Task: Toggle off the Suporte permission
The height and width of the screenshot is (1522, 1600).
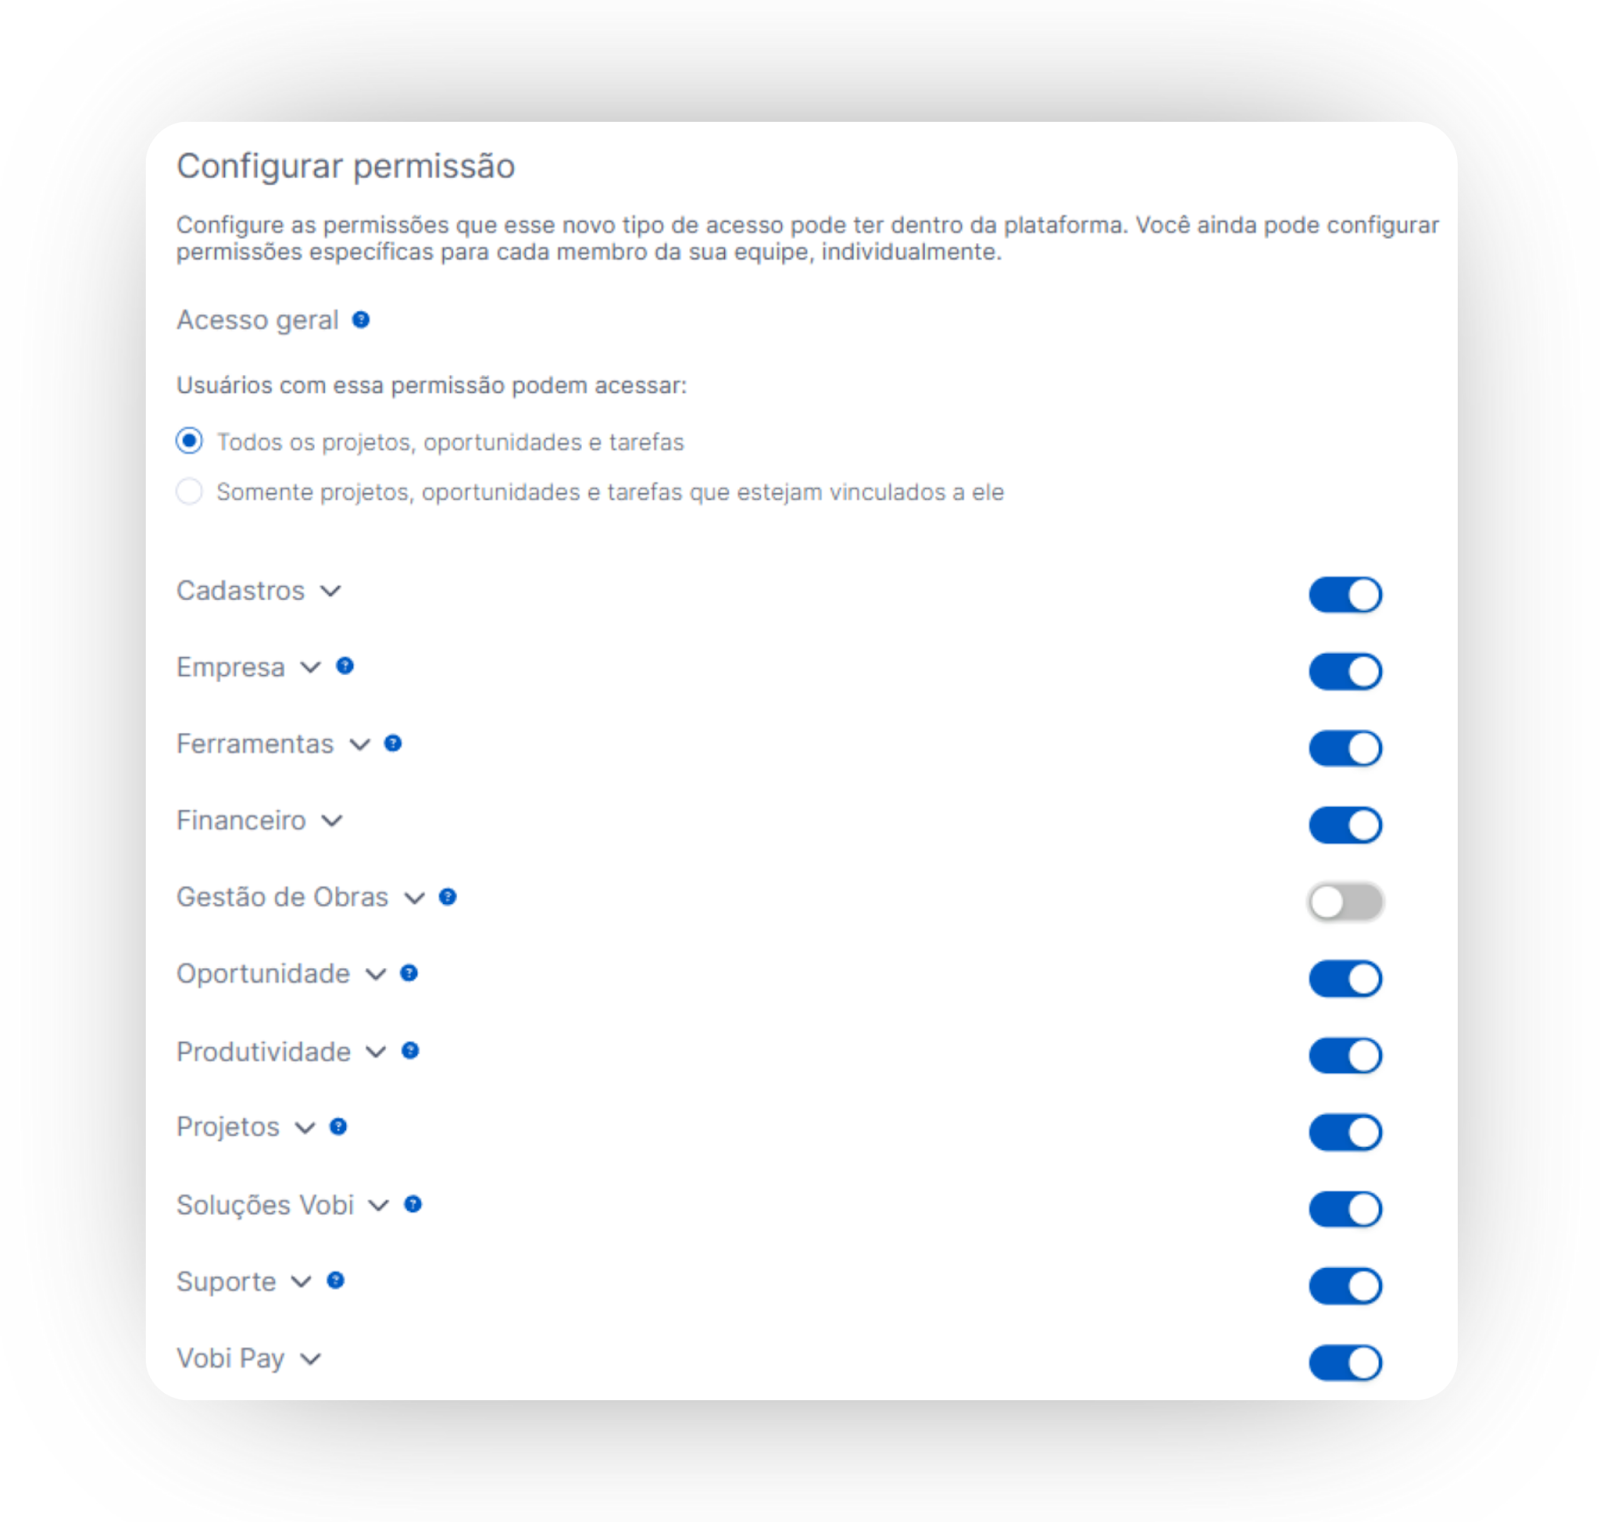Action: coord(1345,1286)
